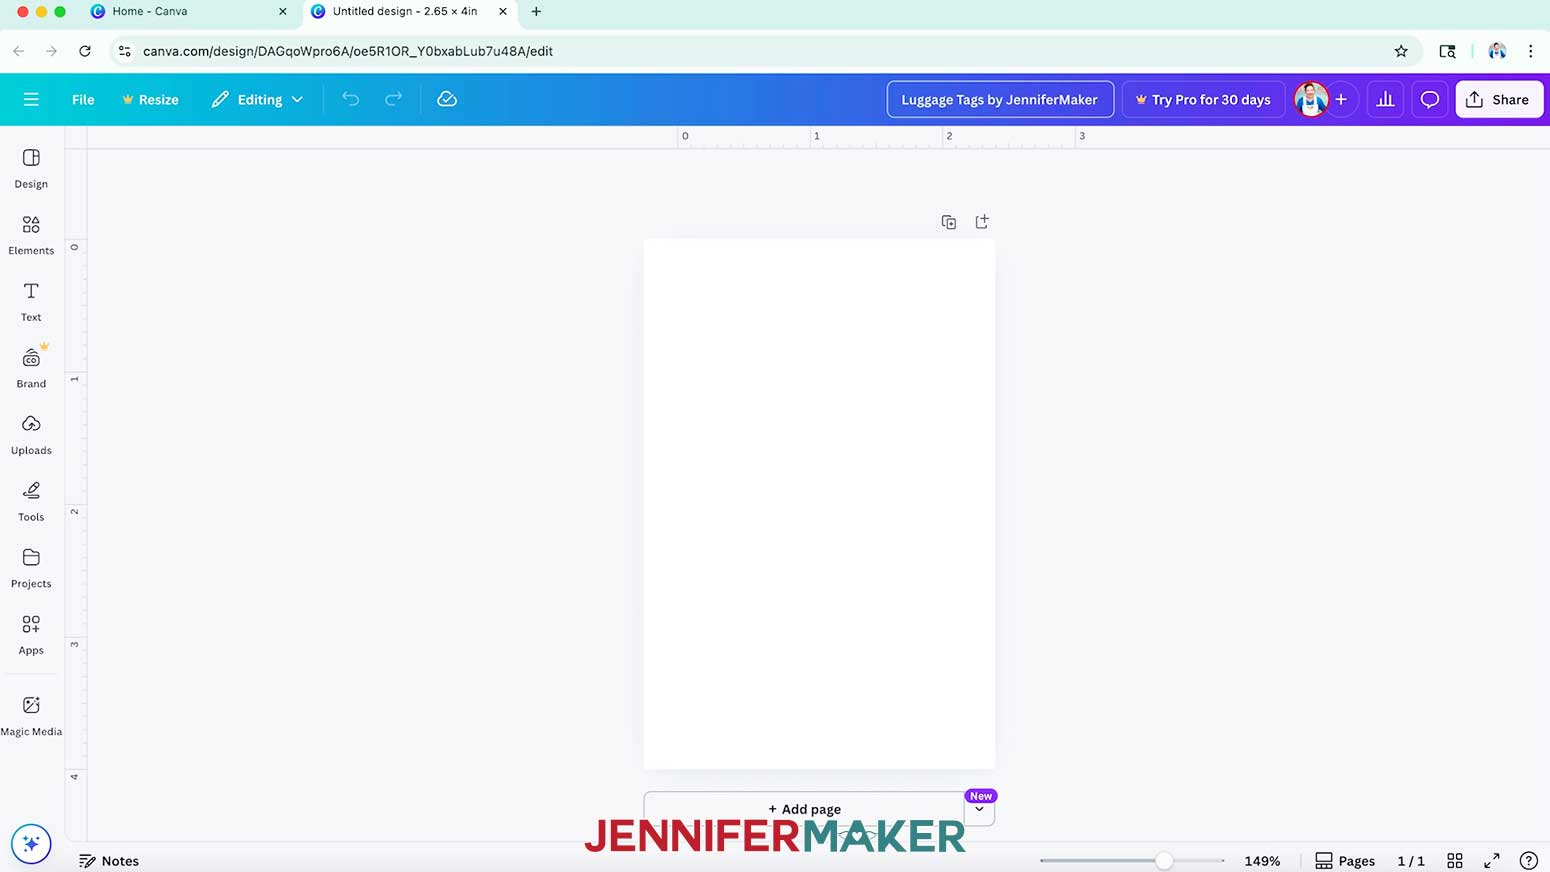Open the comments speech bubble
Screen dimensions: 1550x872
point(1430,99)
